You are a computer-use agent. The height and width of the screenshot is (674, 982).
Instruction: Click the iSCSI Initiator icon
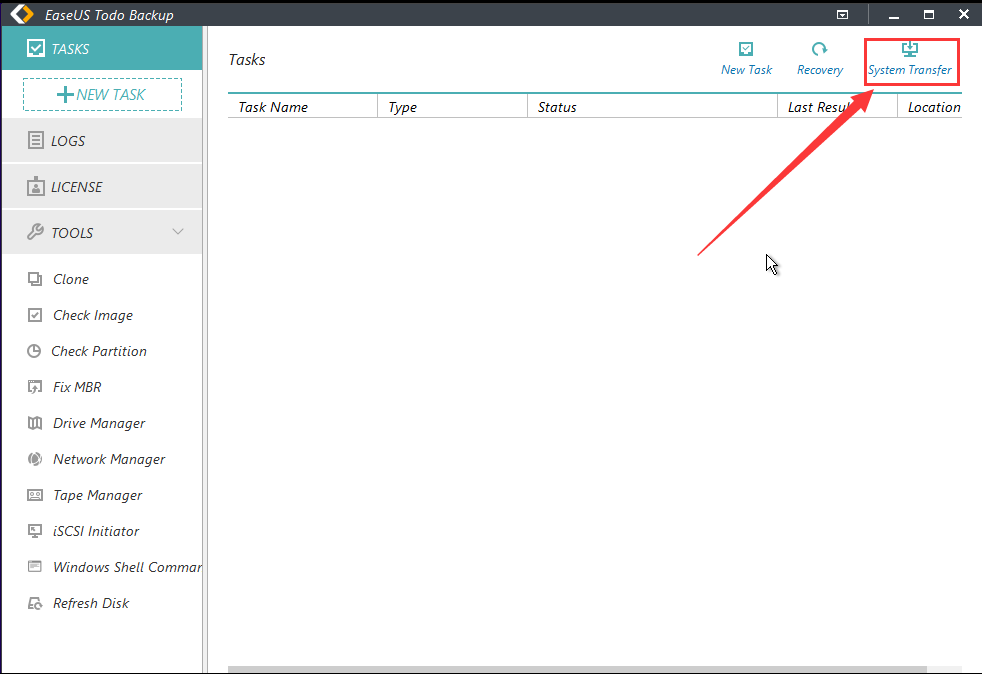(35, 531)
